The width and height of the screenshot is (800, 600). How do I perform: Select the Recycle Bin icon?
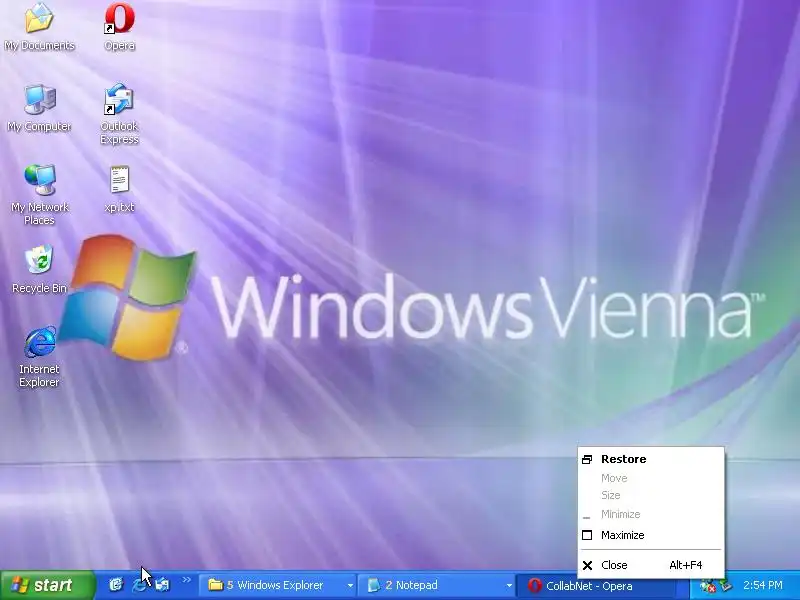tap(39, 269)
